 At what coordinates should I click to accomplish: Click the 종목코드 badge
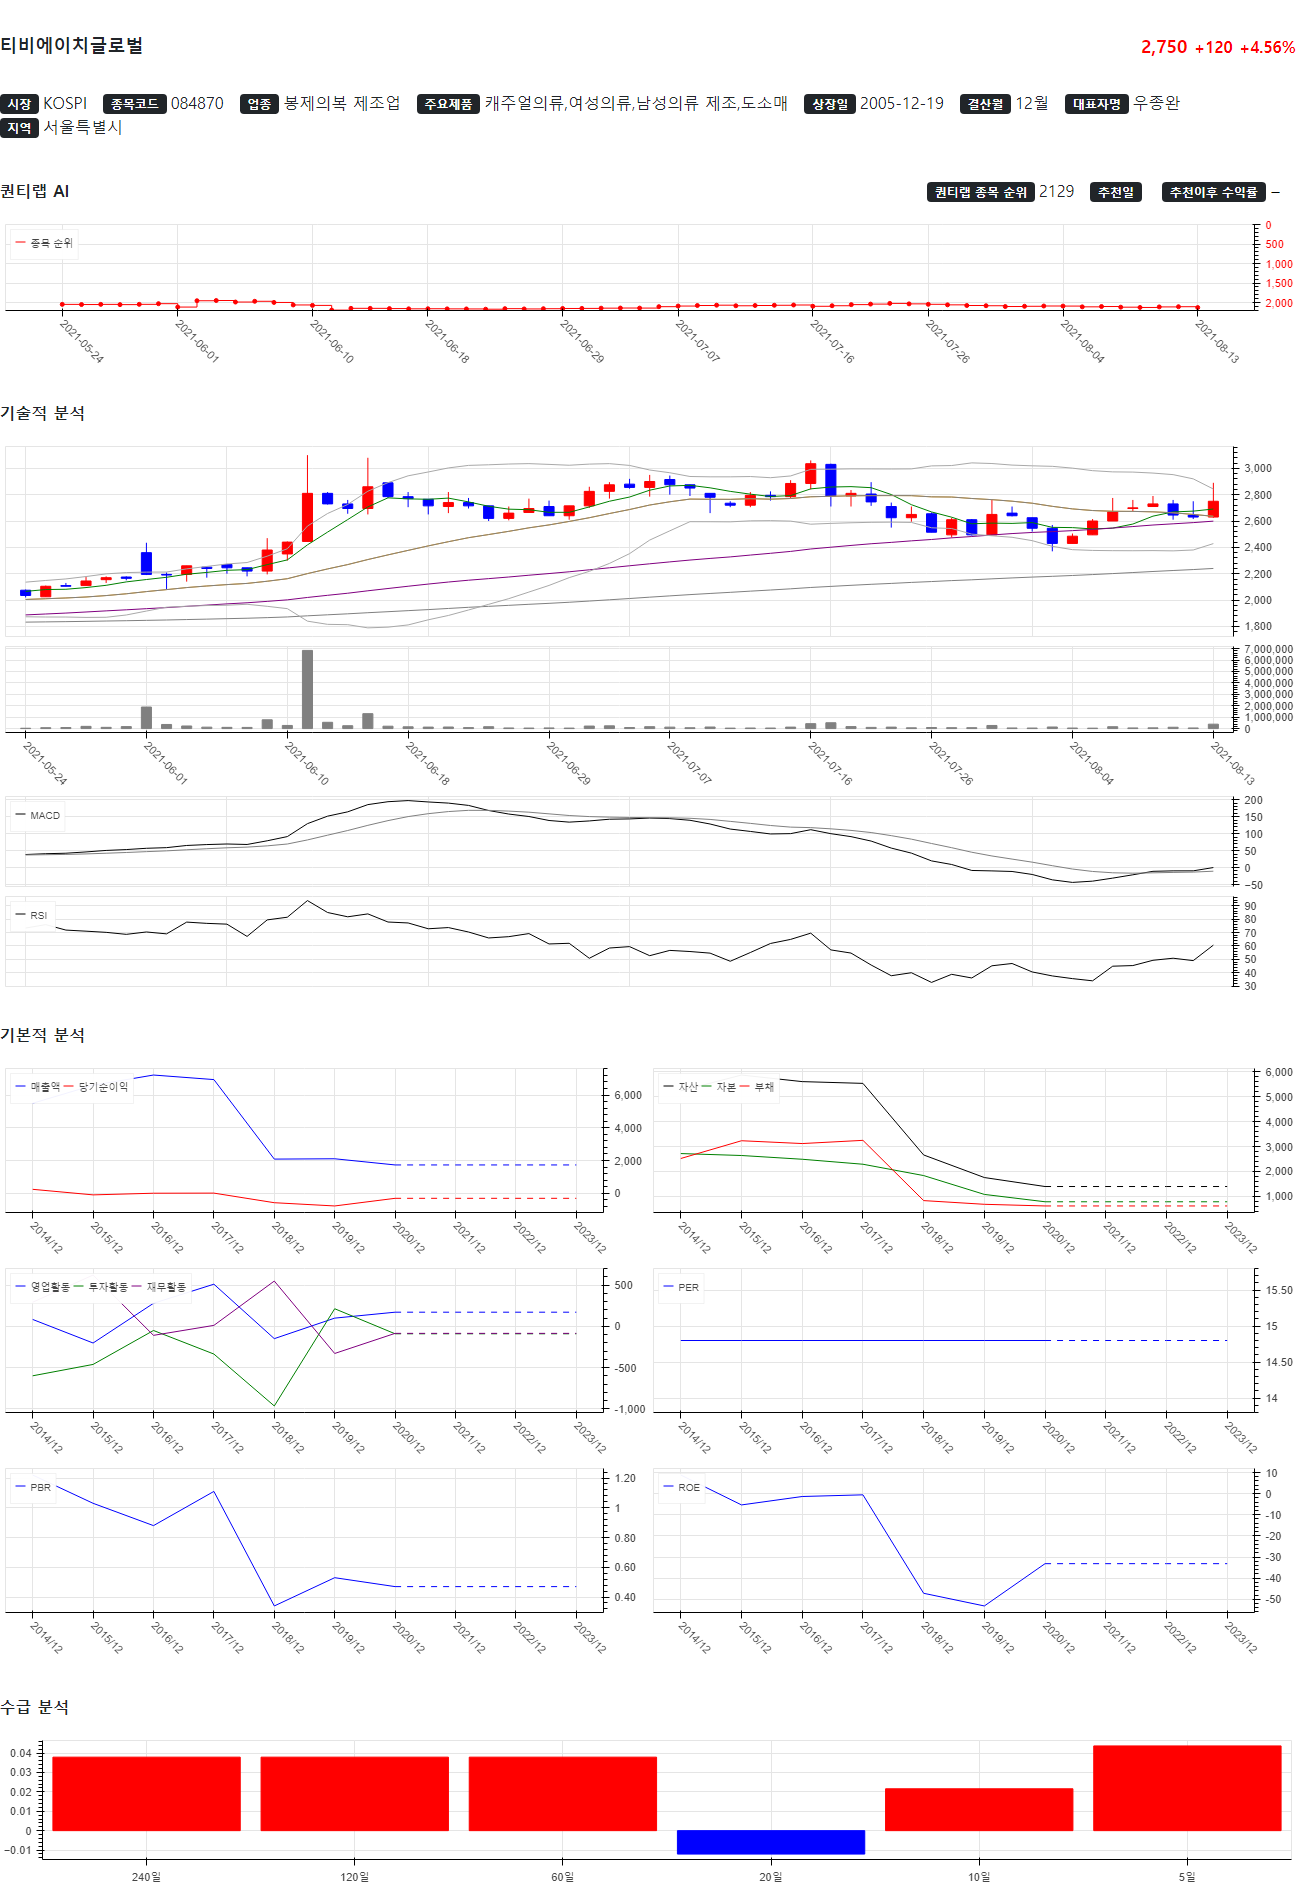tap(134, 104)
